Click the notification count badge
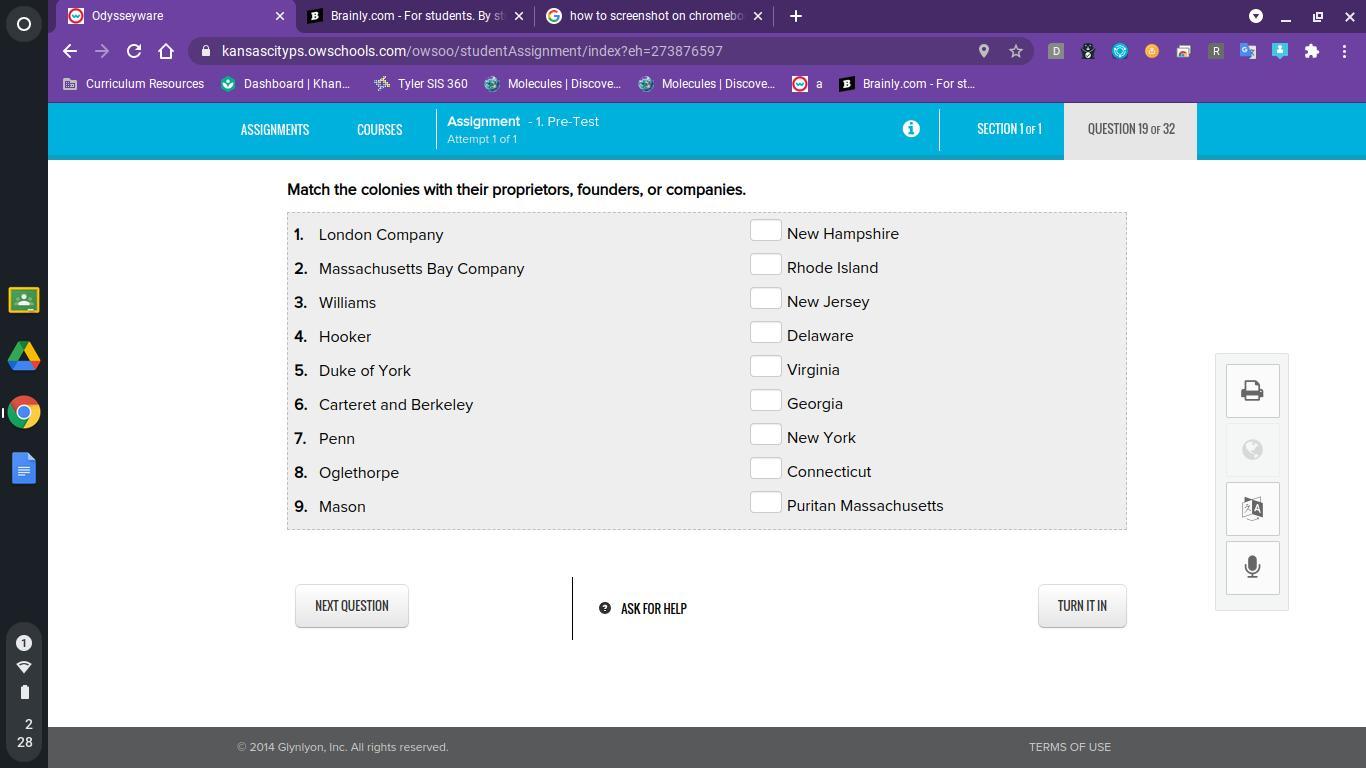This screenshot has height=768, width=1366. [x=24, y=643]
